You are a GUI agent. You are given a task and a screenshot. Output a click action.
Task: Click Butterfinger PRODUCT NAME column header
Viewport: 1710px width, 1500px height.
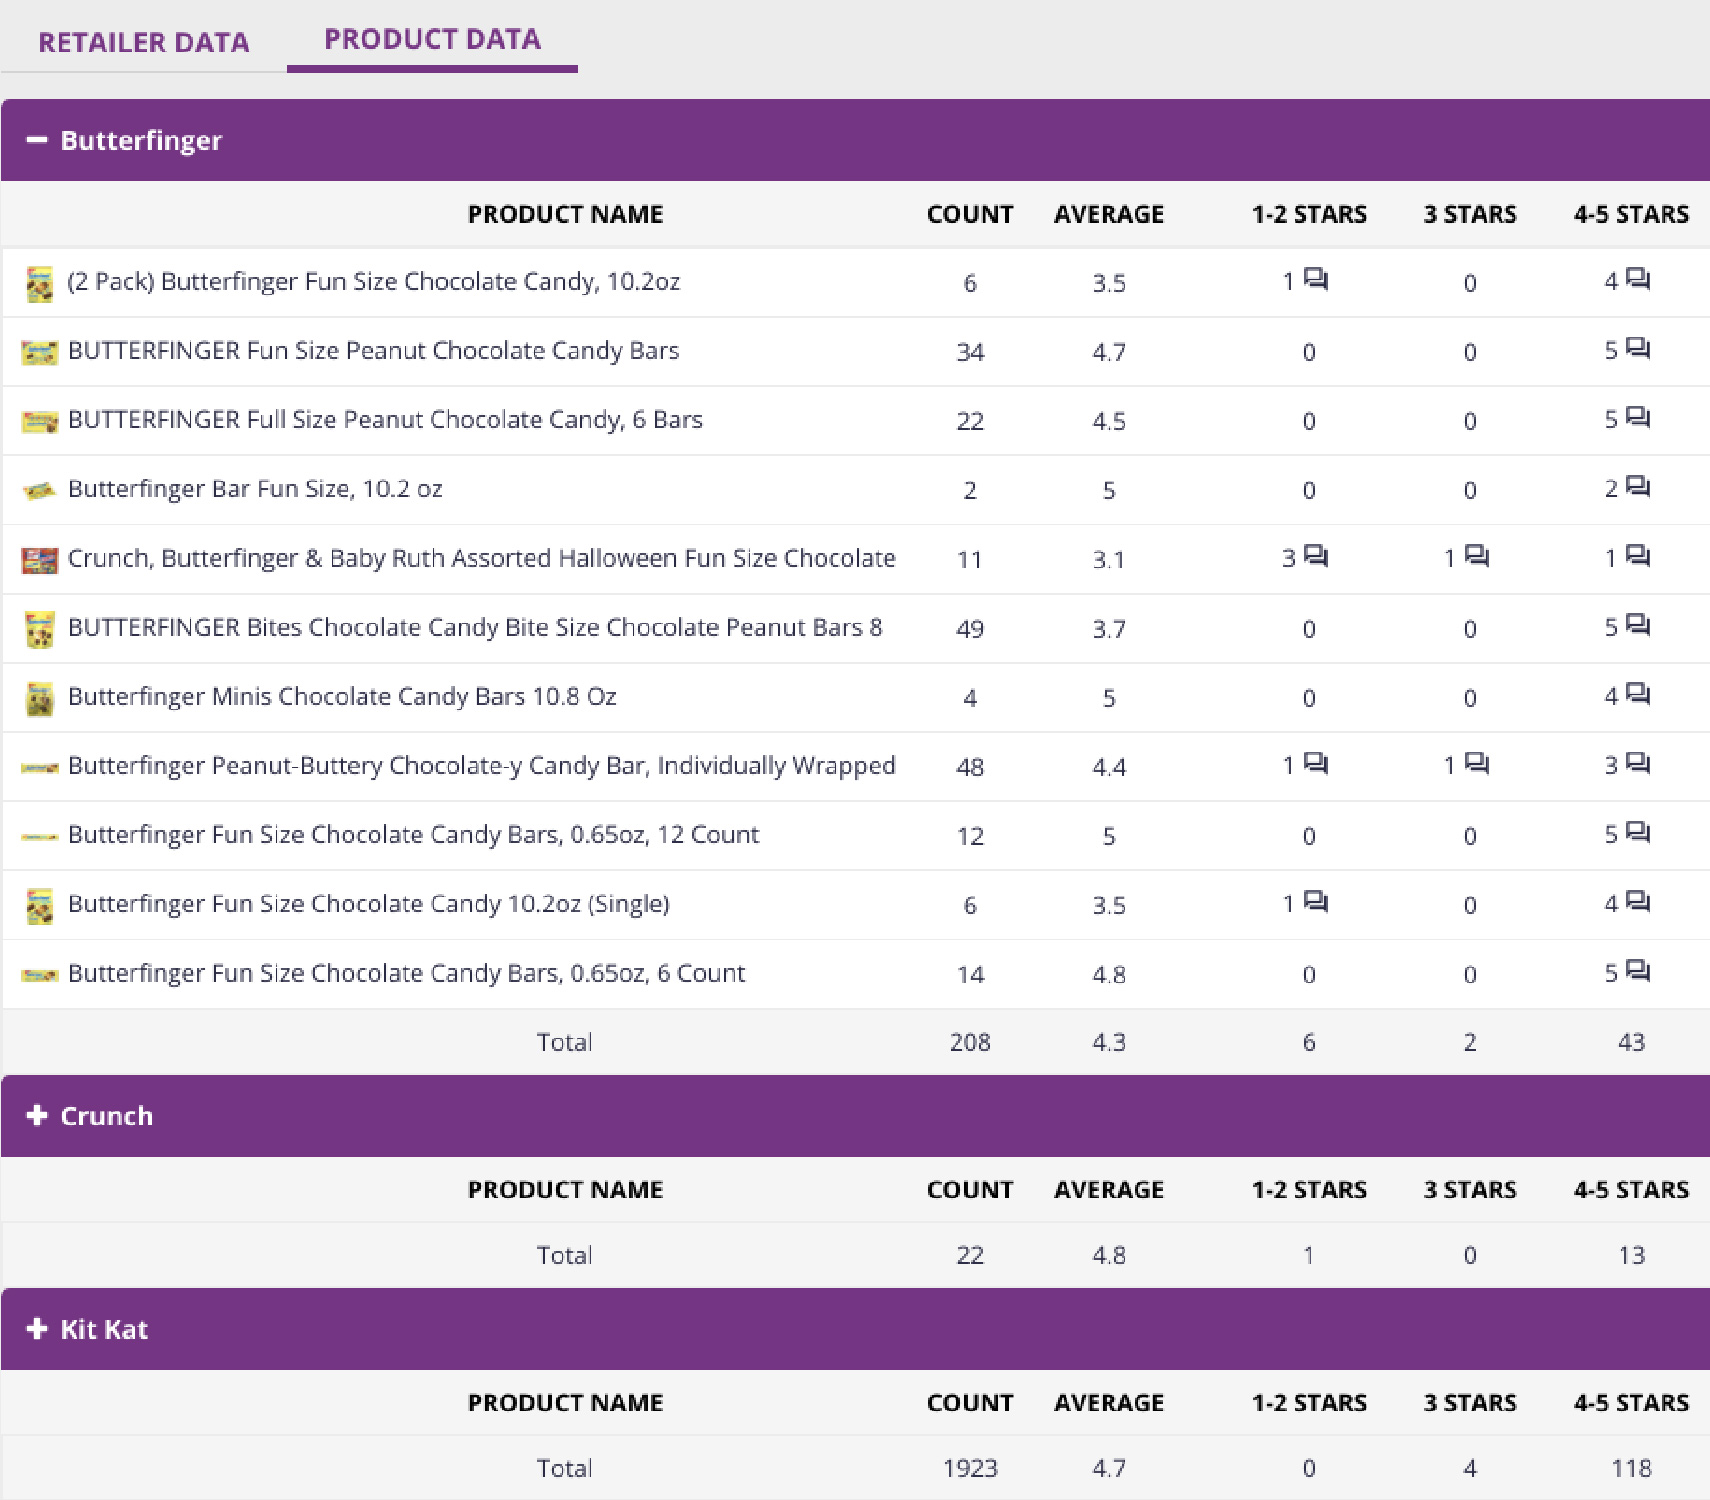pyautogui.click(x=565, y=214)
